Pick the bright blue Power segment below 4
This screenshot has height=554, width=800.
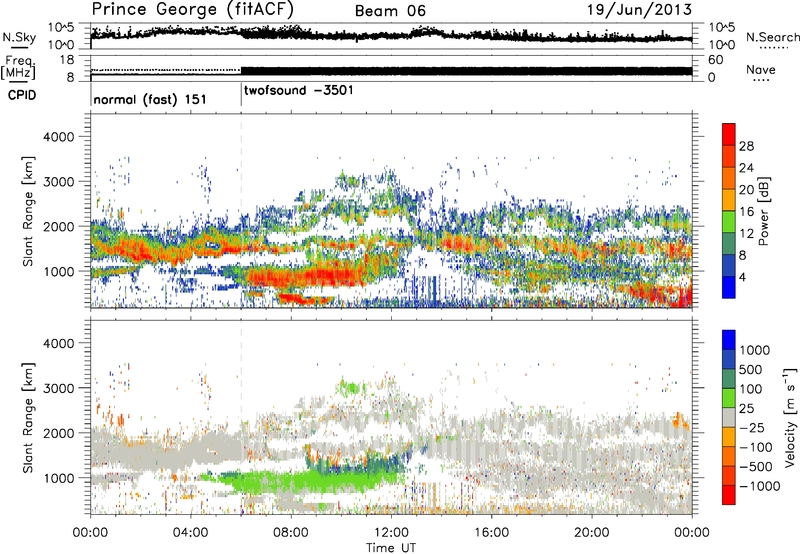(729, 288)
